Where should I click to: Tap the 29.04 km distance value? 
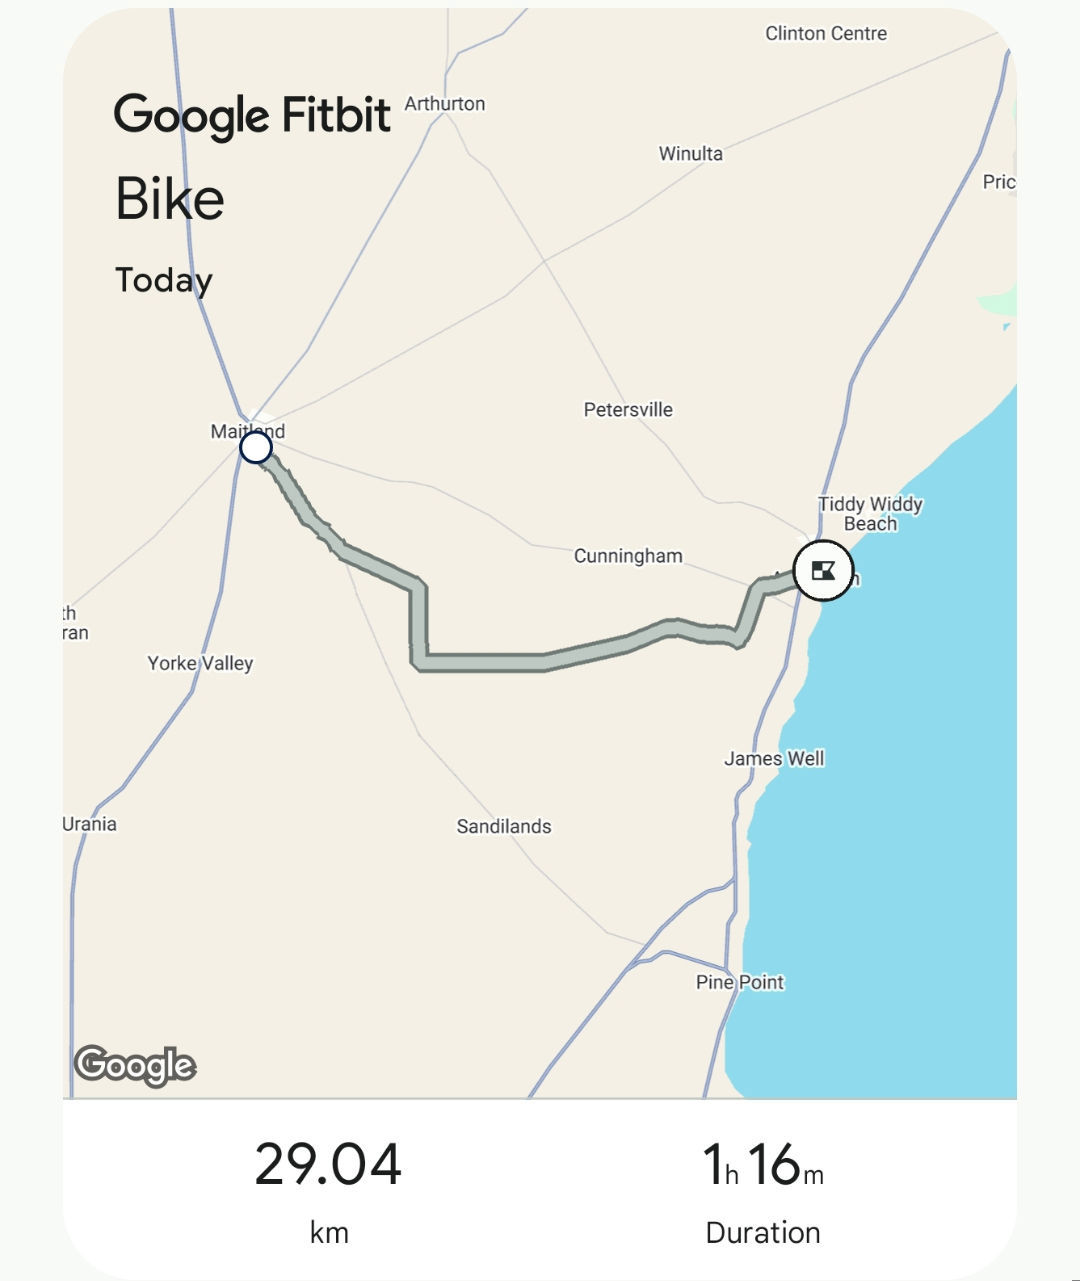[x=328, y=1165]
